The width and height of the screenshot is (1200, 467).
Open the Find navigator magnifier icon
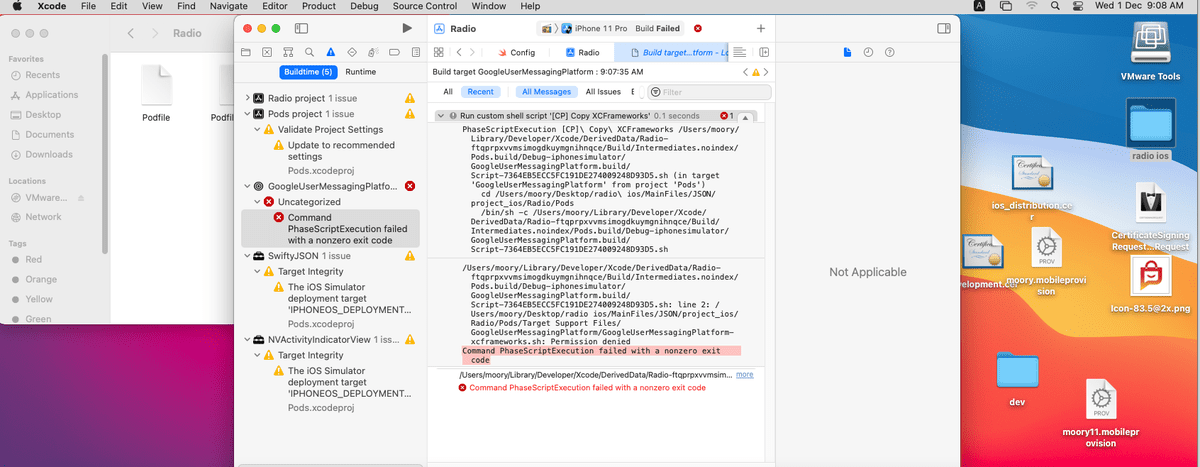click(x=308, y=52)
